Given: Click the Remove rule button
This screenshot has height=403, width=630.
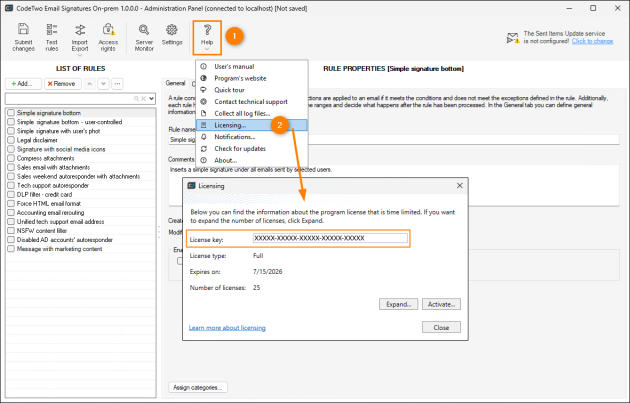Looking at the screenshot, I should pyautogui.click(x=62, y=84).
